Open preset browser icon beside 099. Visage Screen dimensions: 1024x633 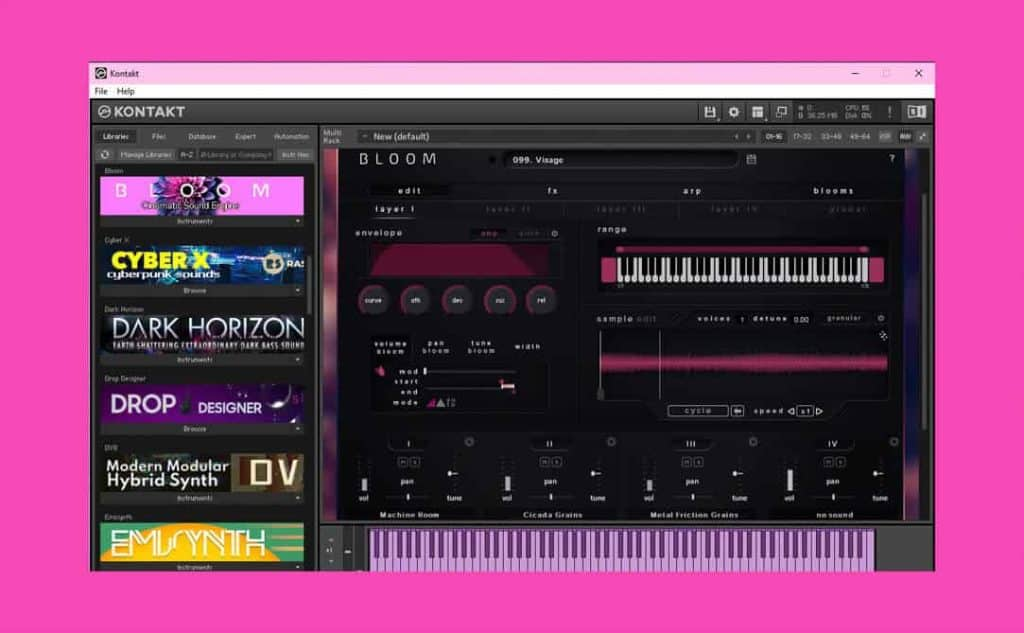pyautogui.click(x=752, y=159)
